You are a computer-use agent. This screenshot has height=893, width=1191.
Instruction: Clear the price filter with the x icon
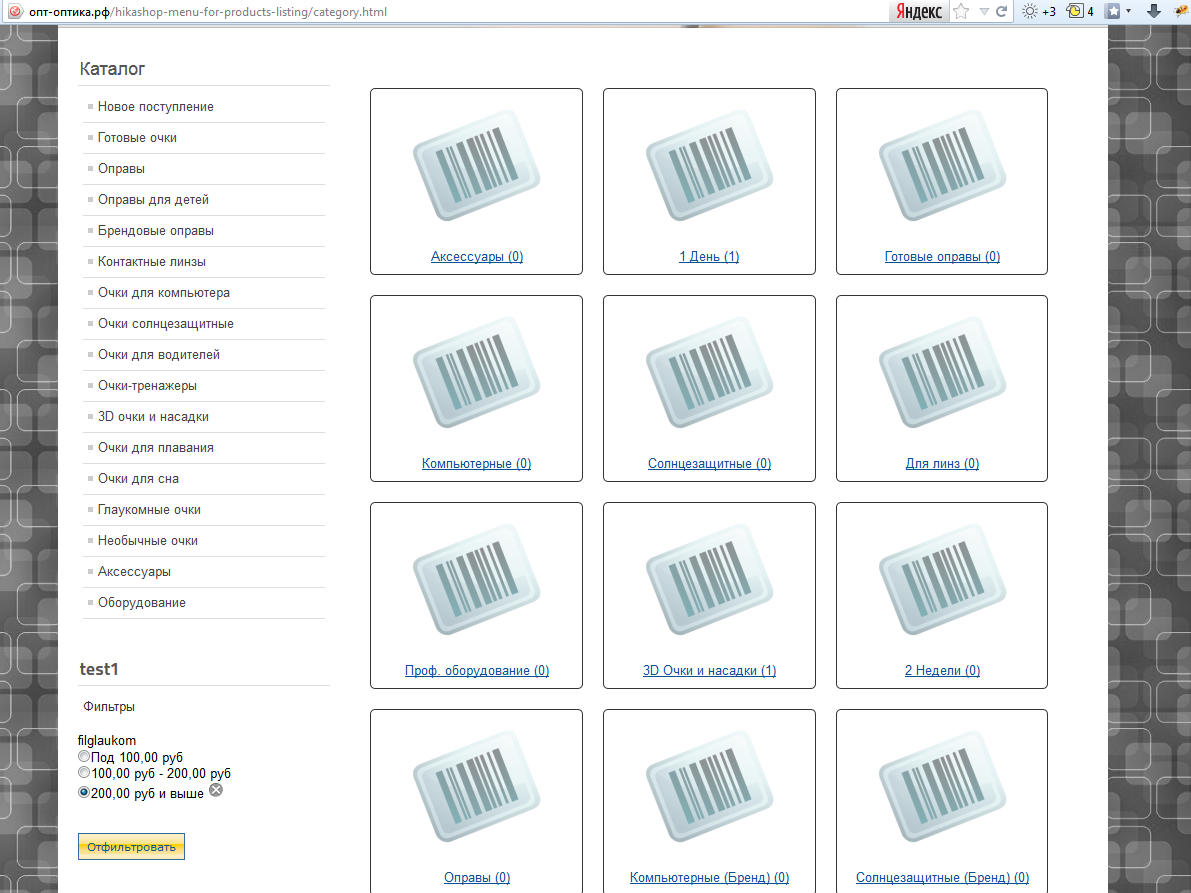click(x=216, y=790)
